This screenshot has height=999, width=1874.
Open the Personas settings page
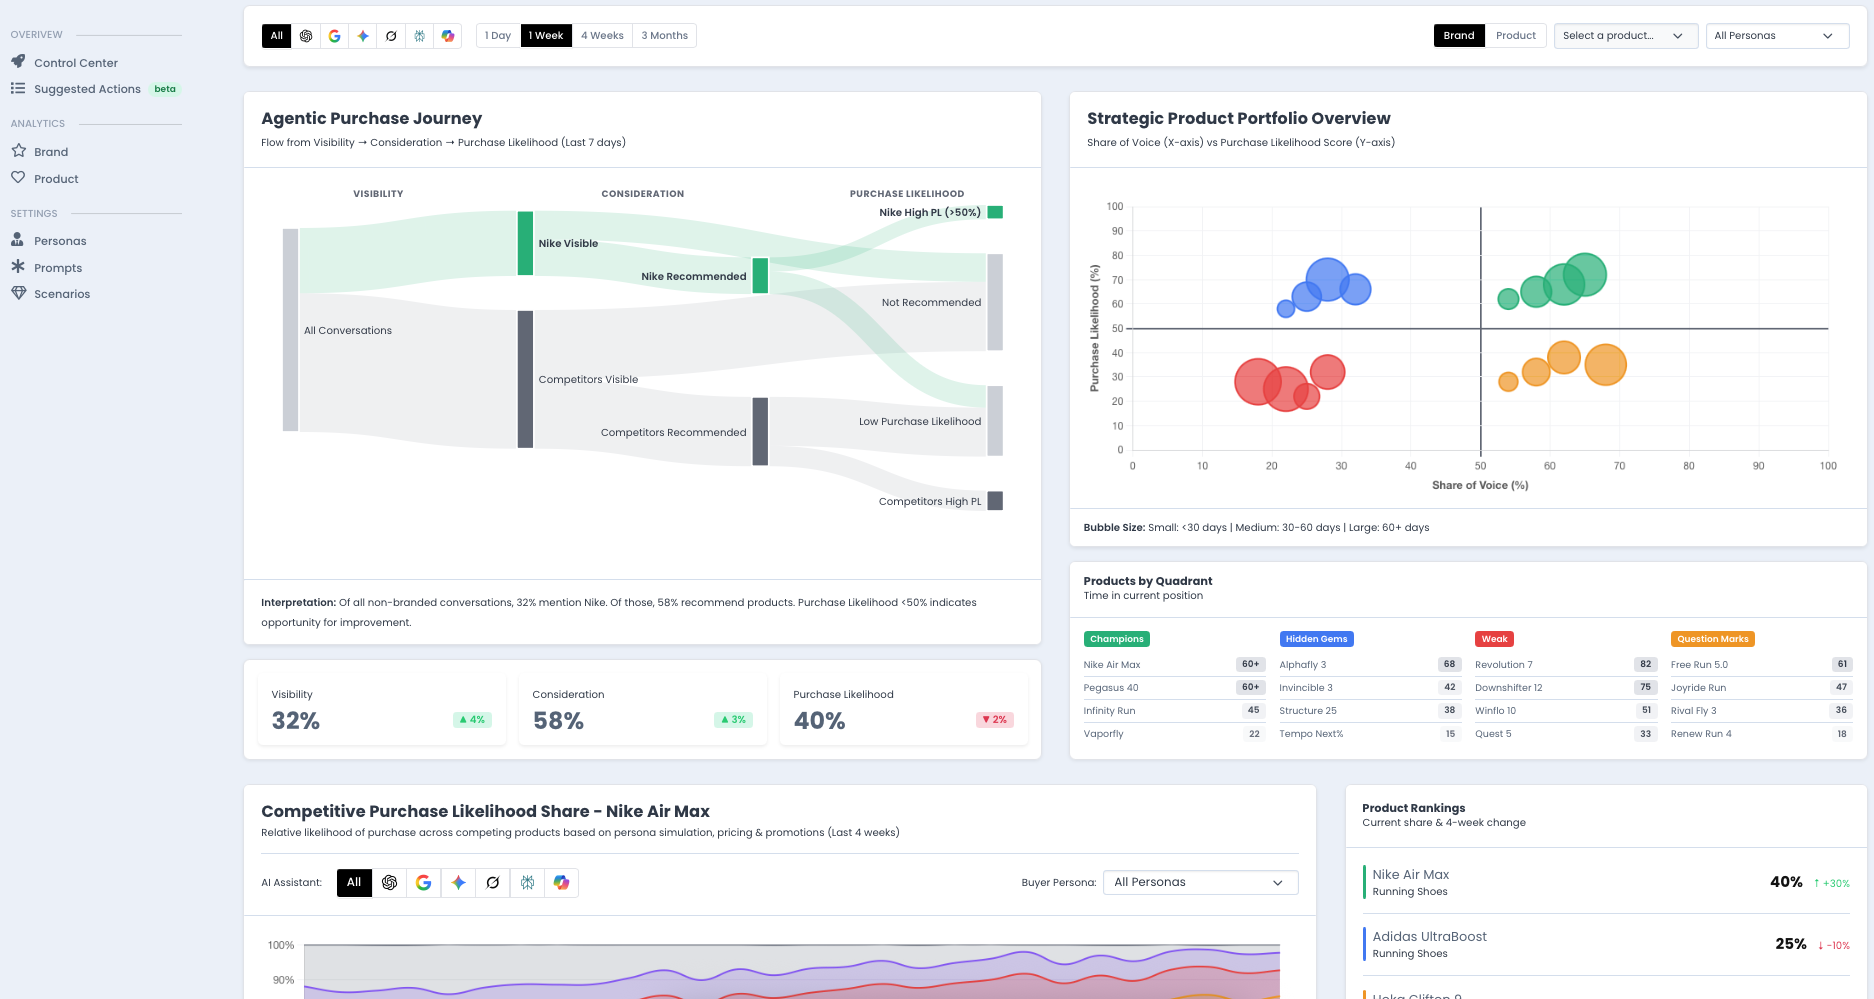(62, 240)
